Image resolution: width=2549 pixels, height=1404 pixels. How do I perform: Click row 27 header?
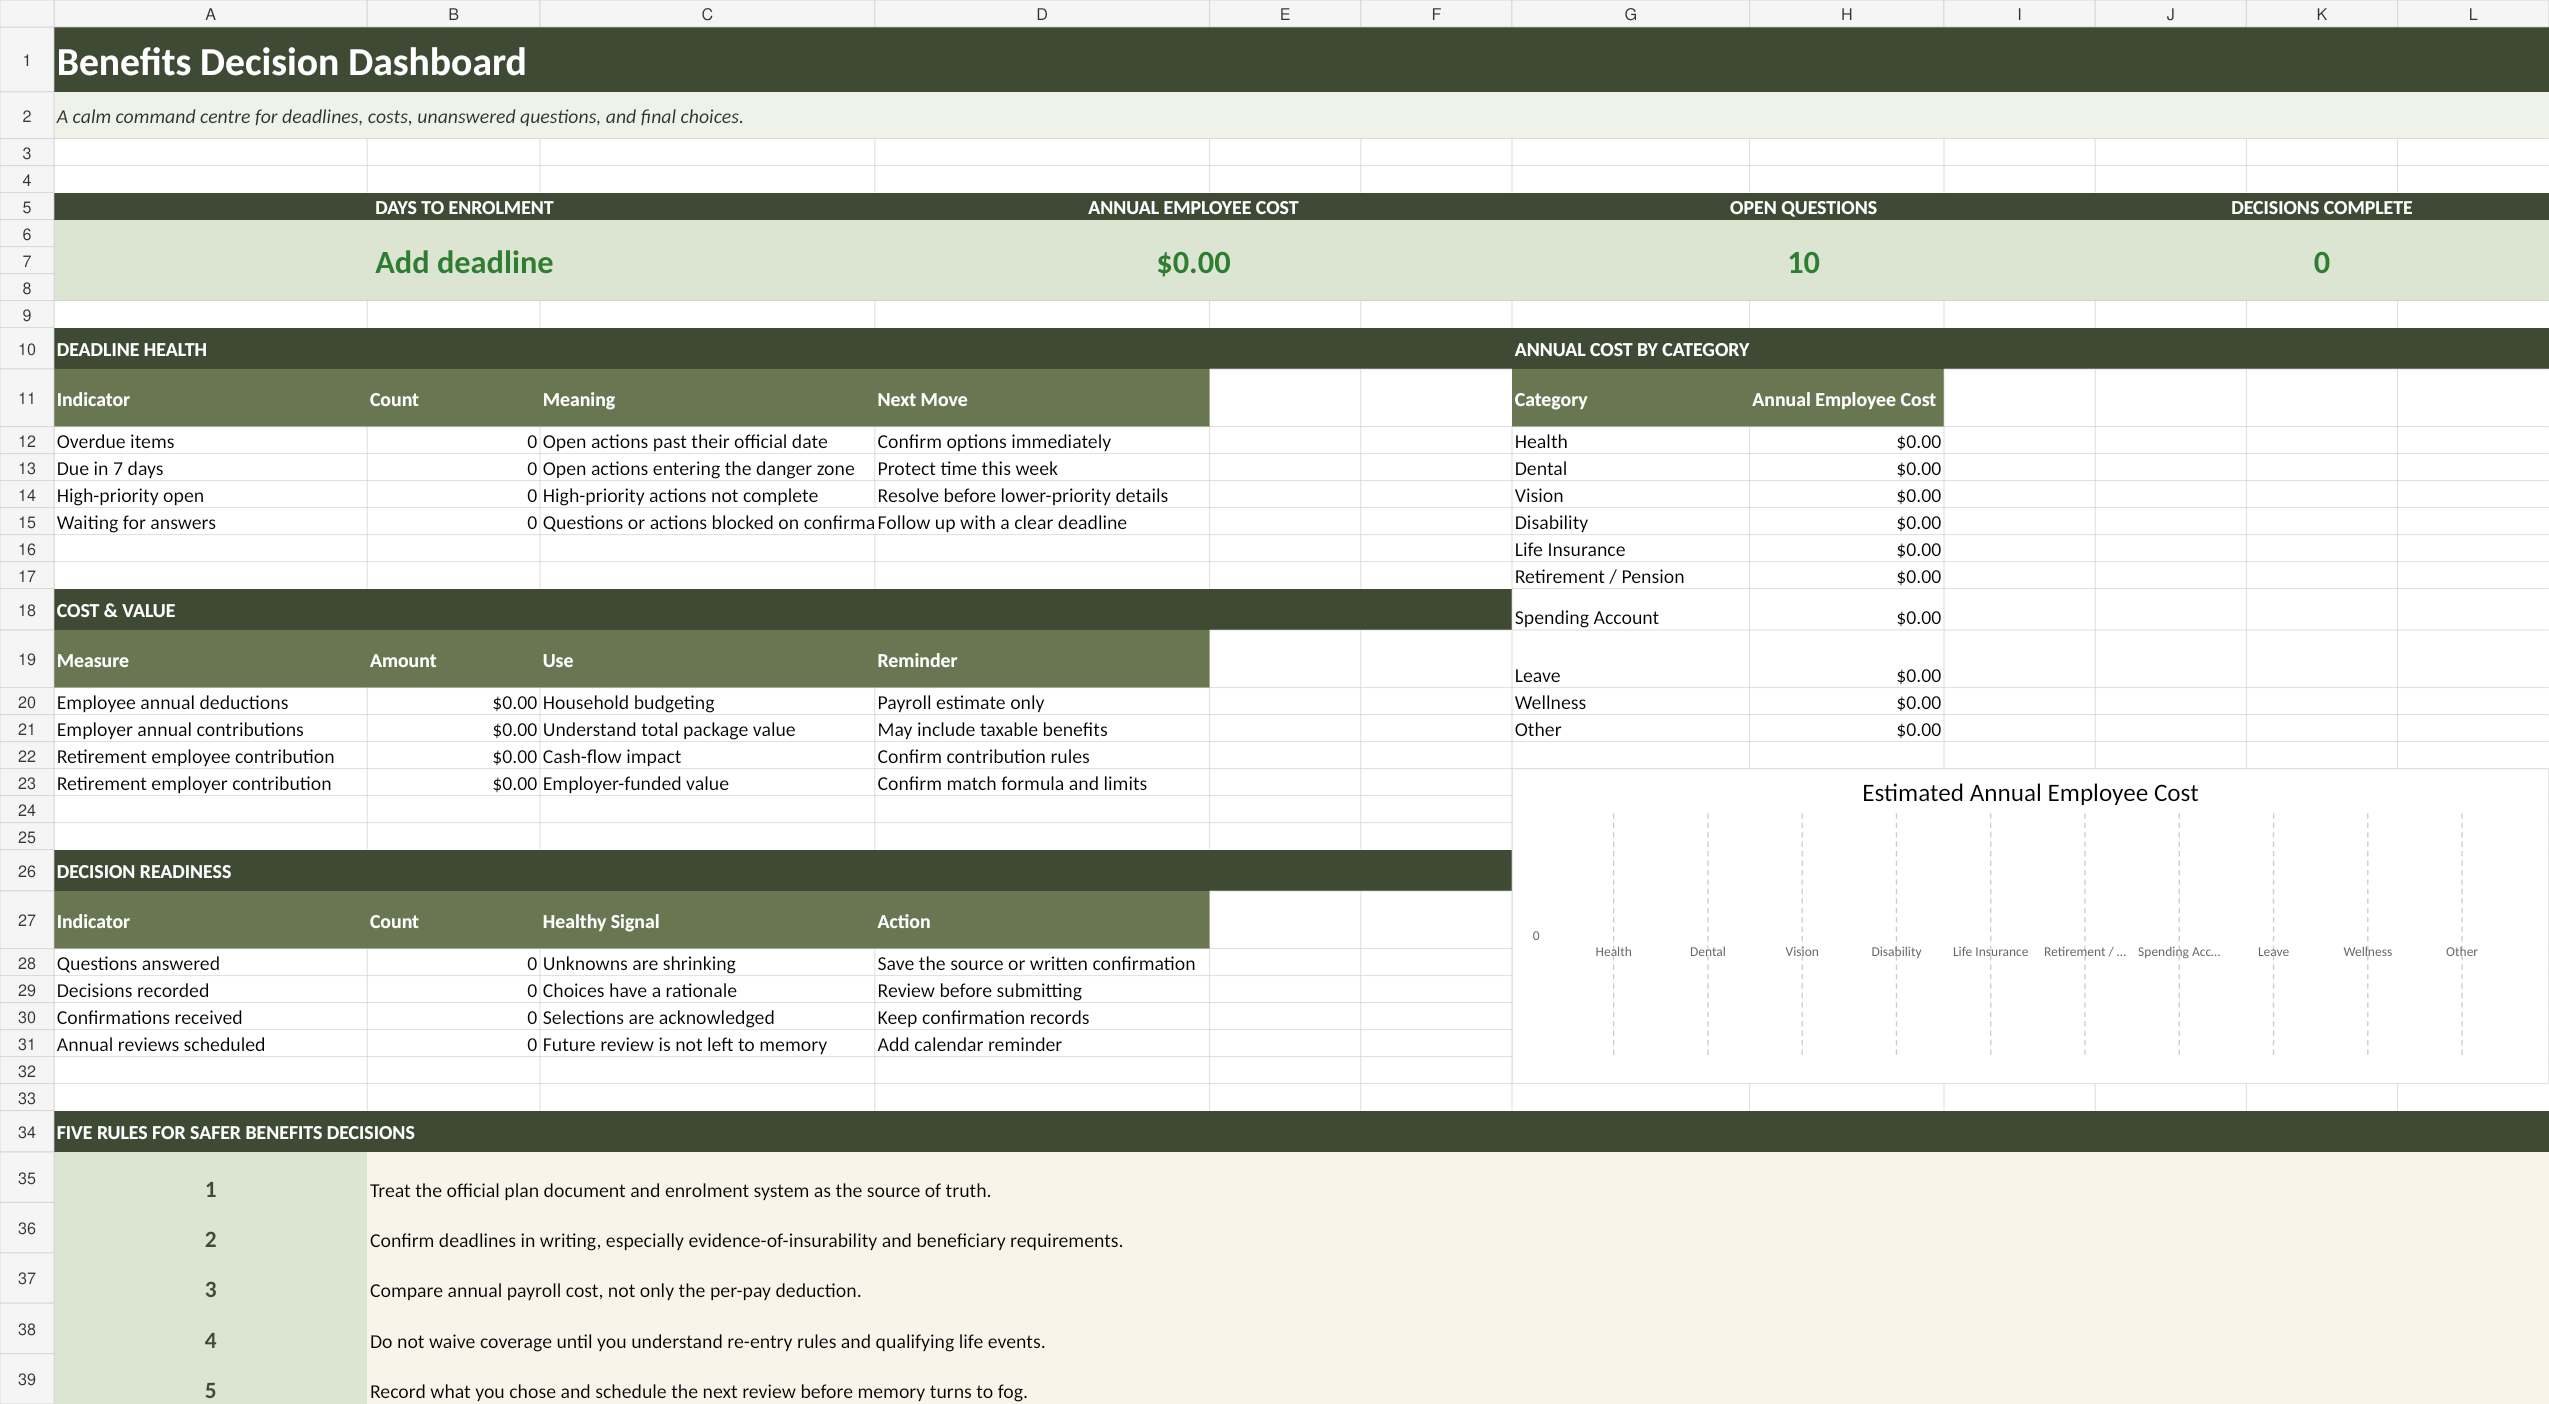pos(27,920)
